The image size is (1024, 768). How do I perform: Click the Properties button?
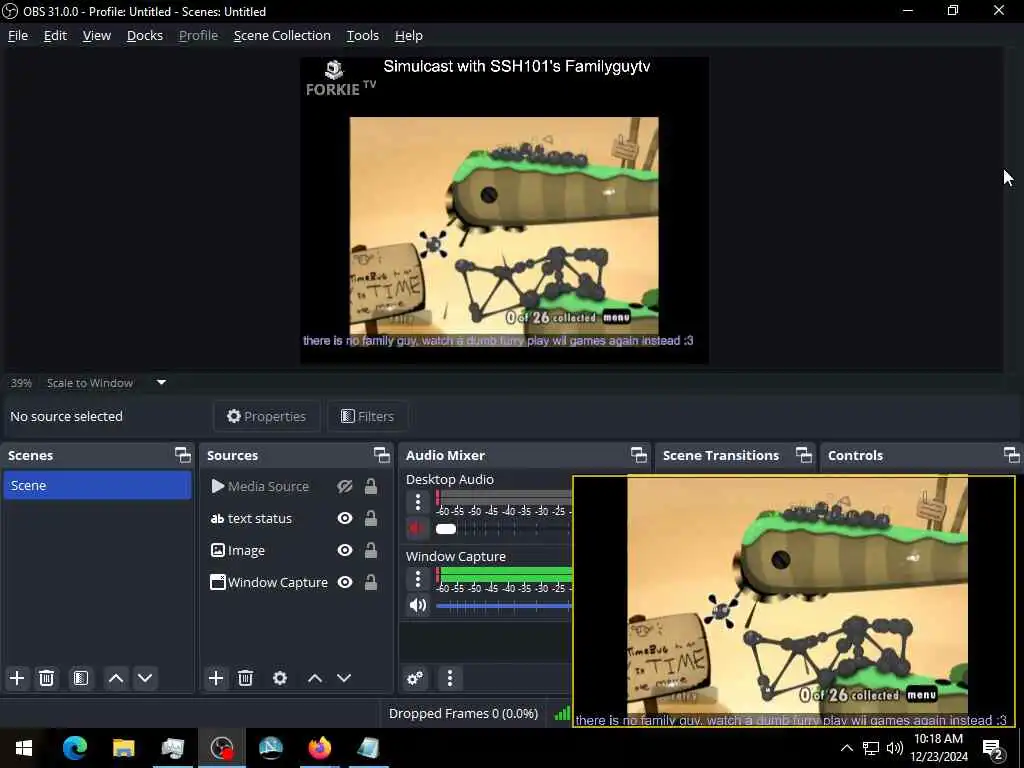click(x=266, y=417)
